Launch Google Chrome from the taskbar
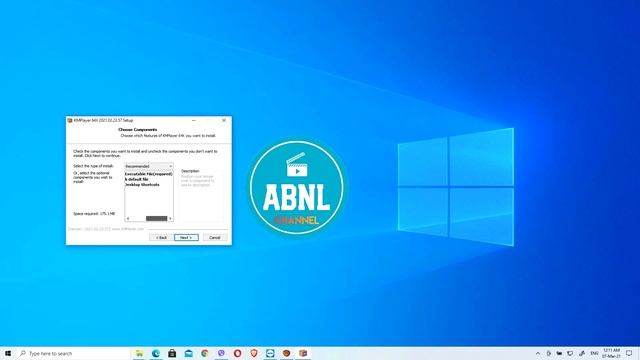This screenshot has width=640, height=360. [204, 353]
